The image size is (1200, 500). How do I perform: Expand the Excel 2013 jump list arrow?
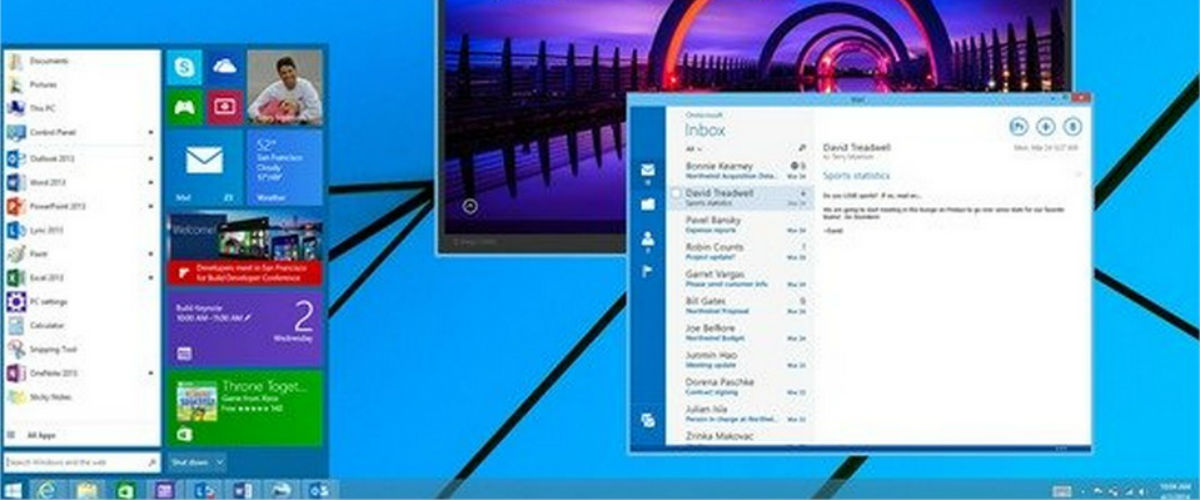[x=152, y=277]
